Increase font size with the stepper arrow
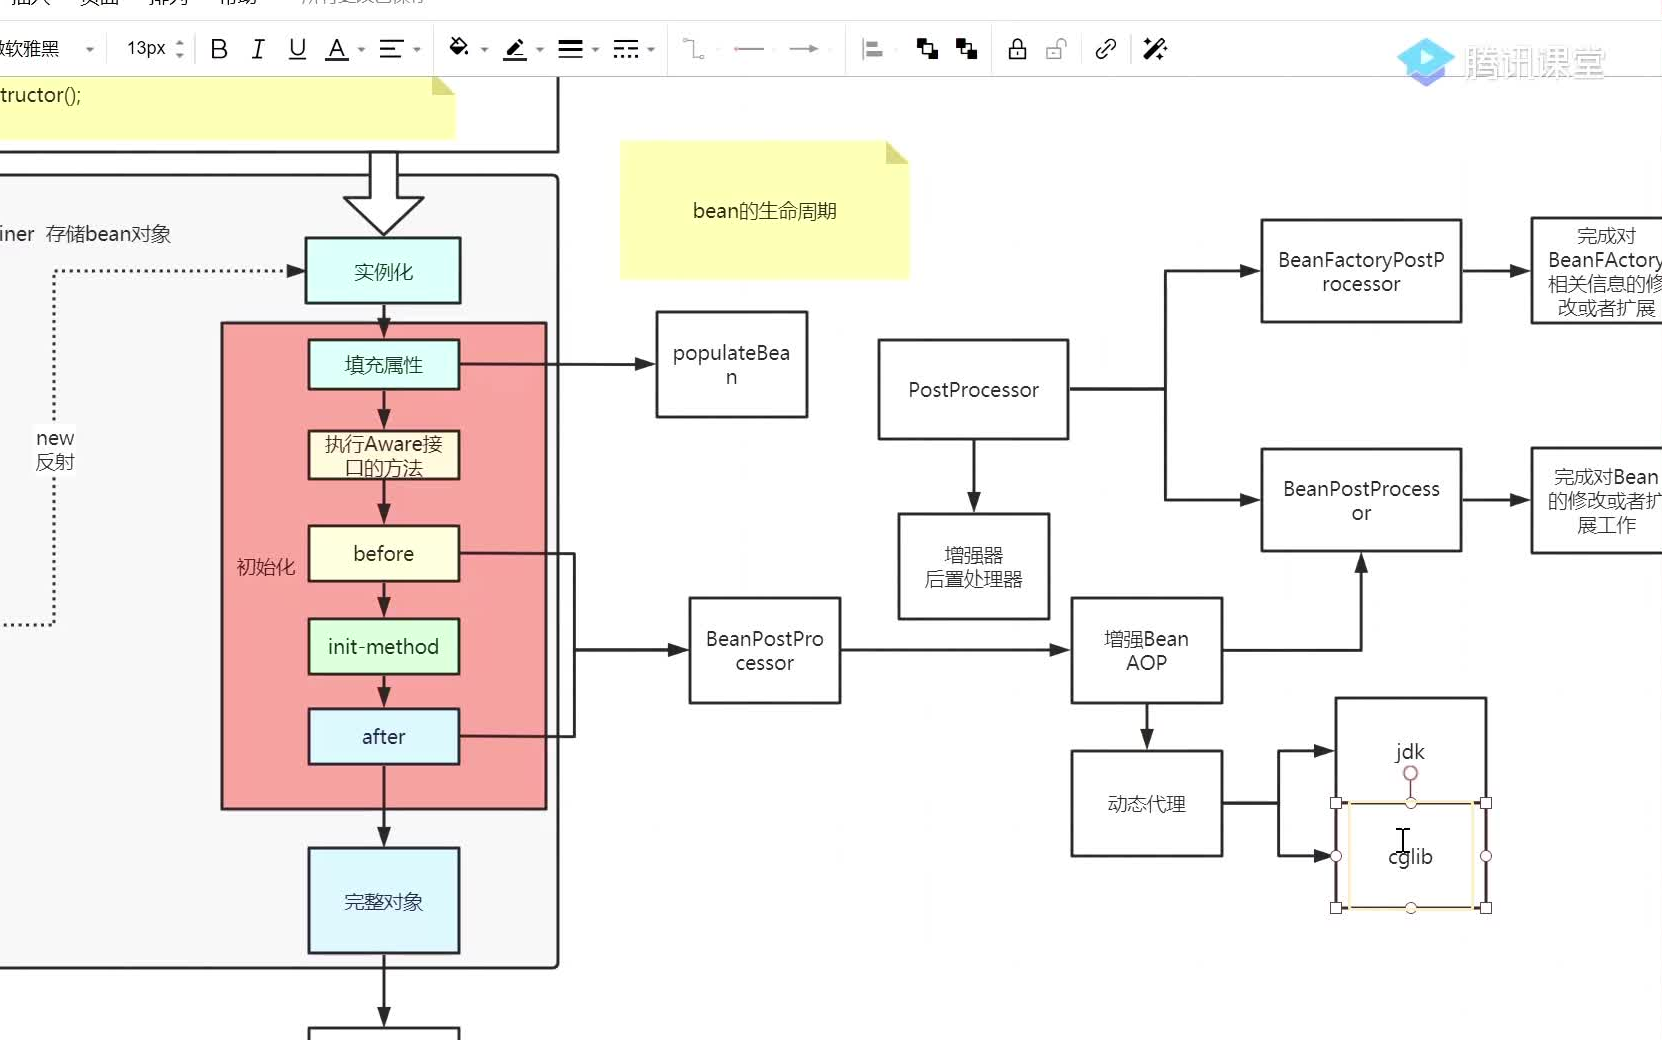This screenshot has height=1040, width=1662. click(x=180, y=42)
